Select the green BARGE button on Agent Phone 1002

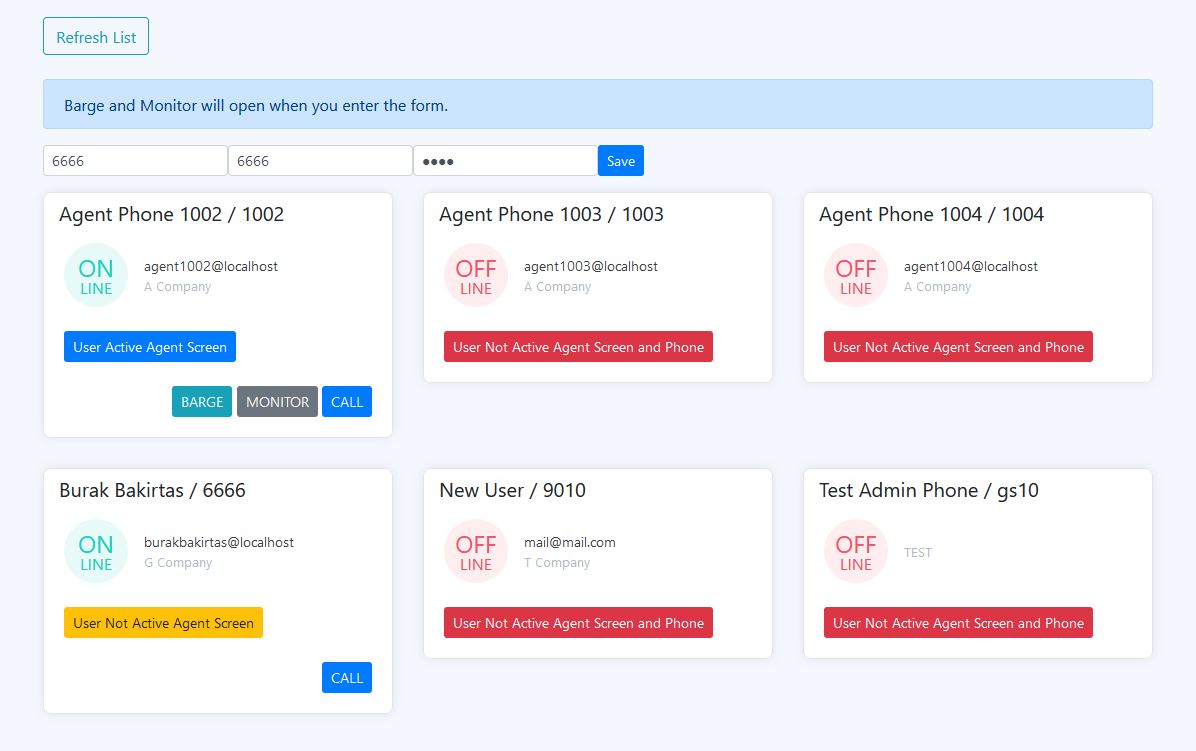coord(201,401)
